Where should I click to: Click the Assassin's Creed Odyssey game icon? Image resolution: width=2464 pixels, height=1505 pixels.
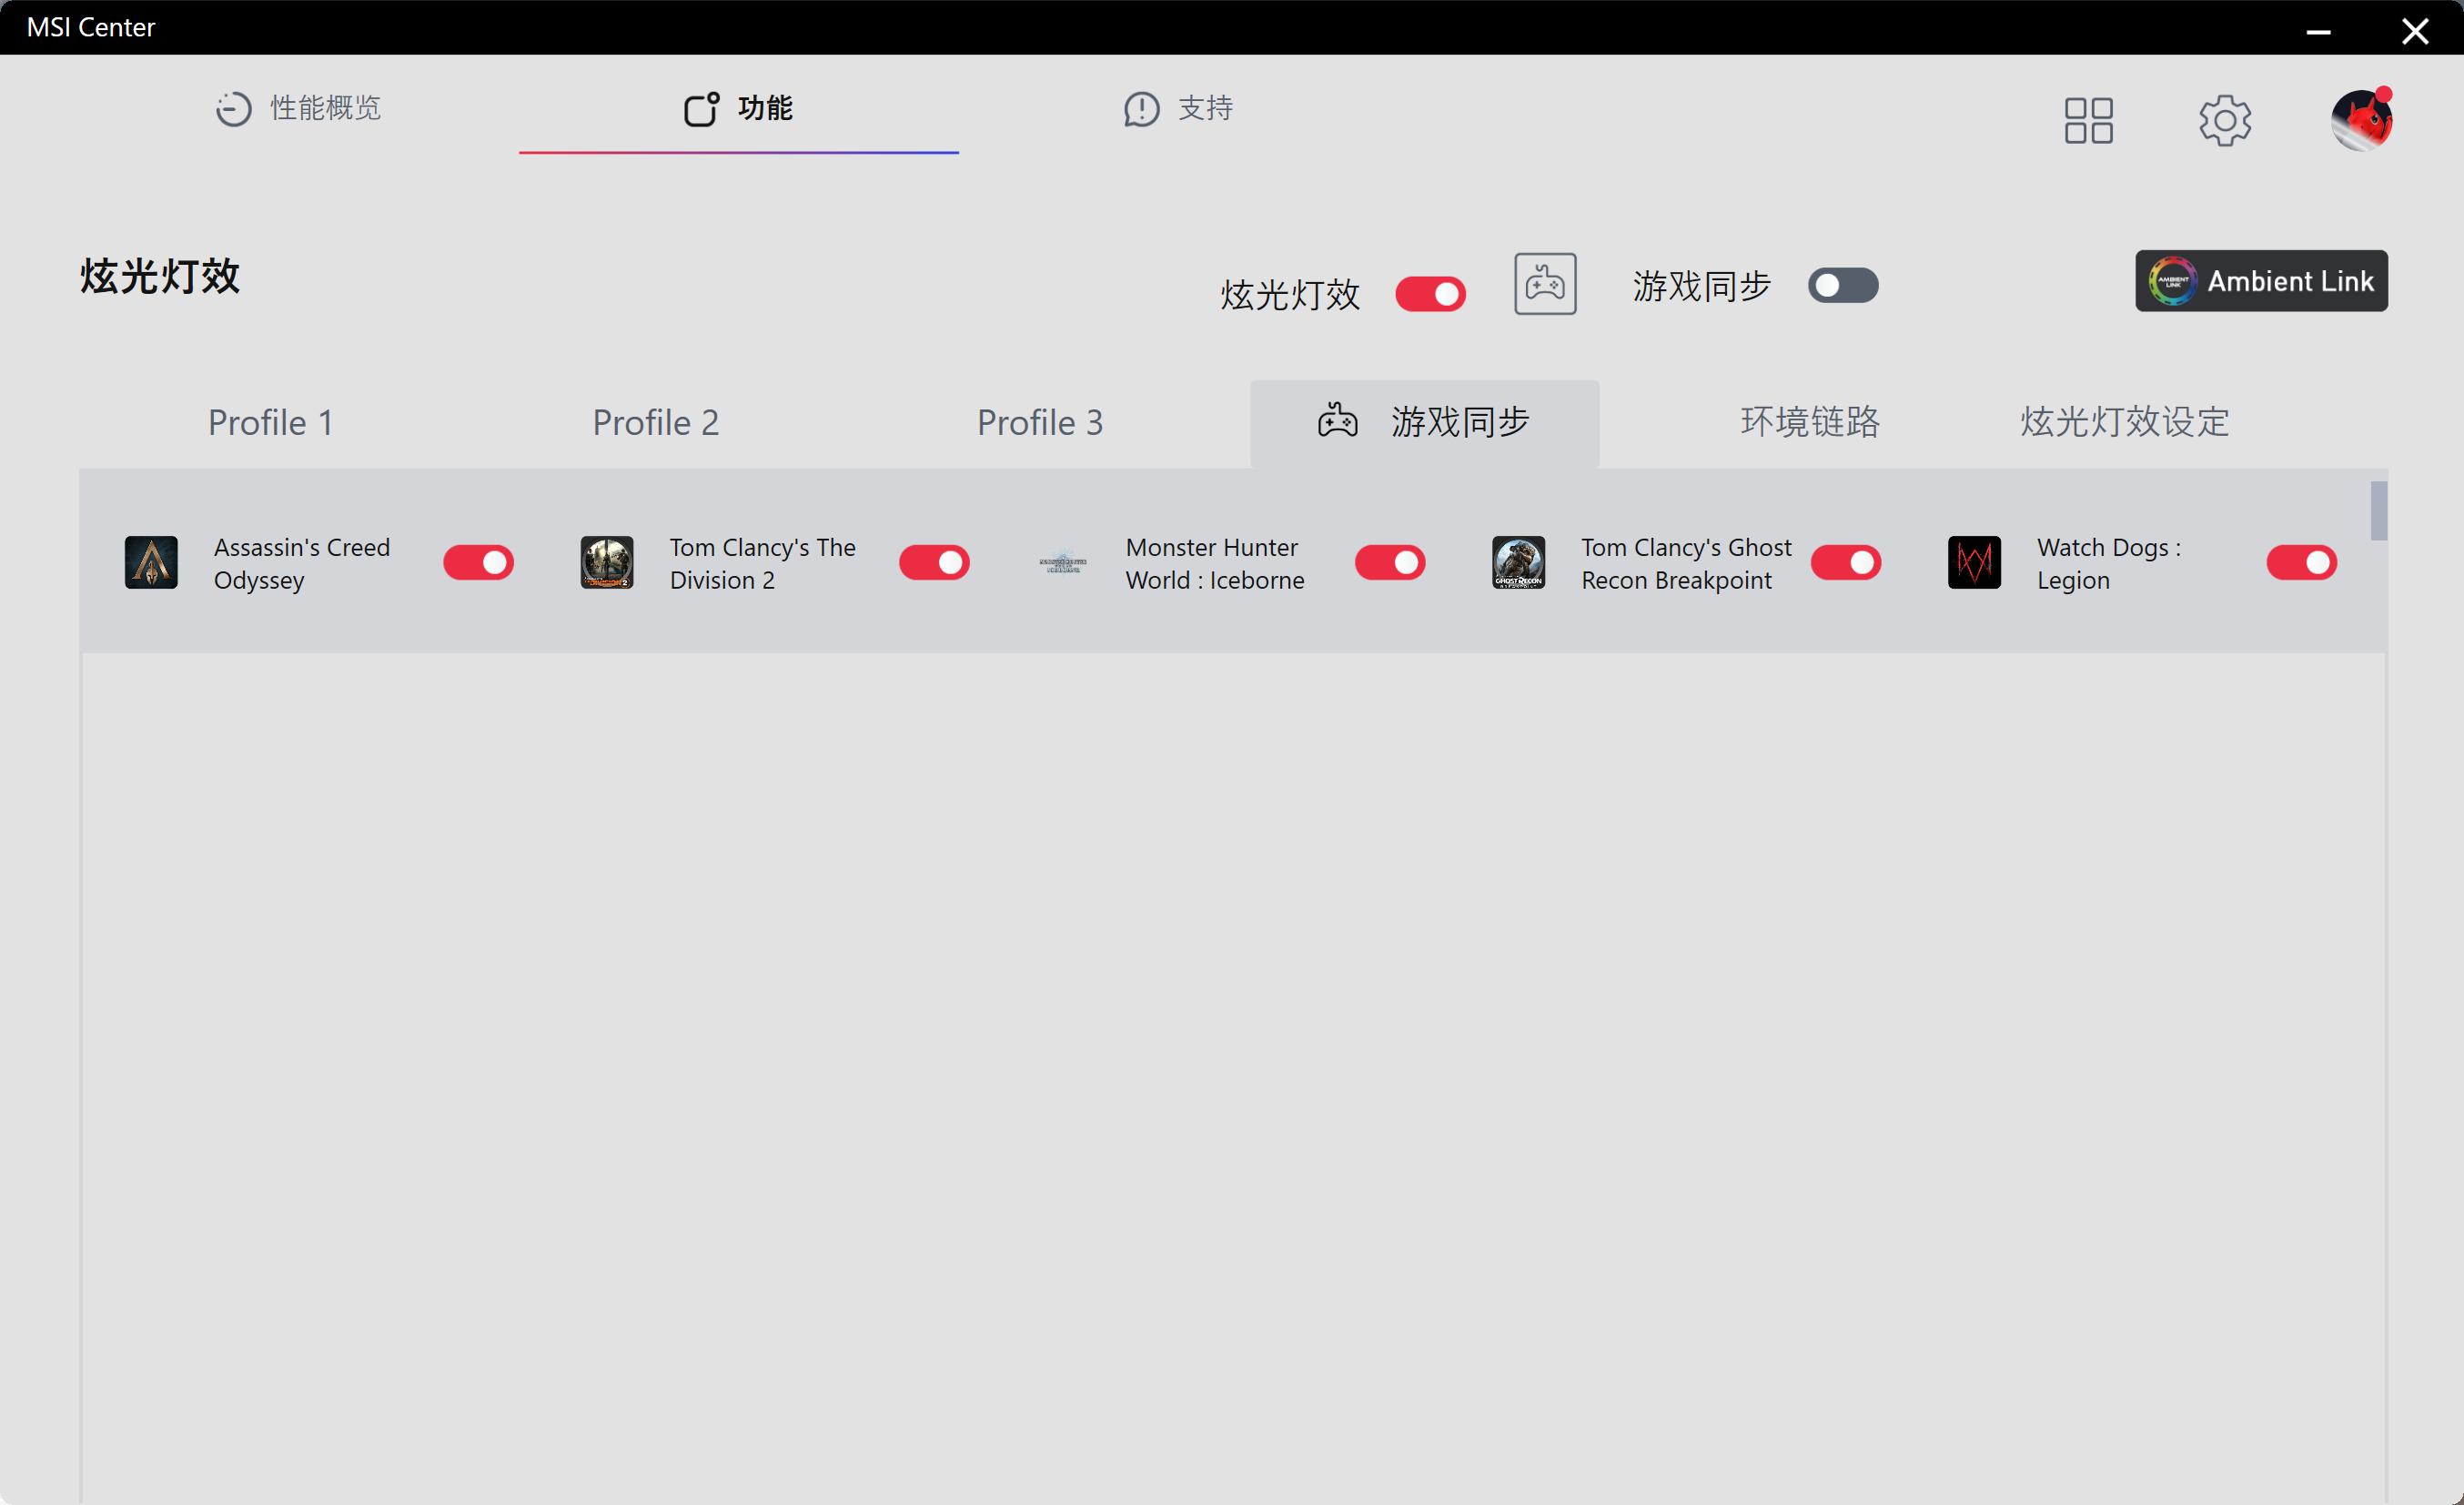(151, 562)
